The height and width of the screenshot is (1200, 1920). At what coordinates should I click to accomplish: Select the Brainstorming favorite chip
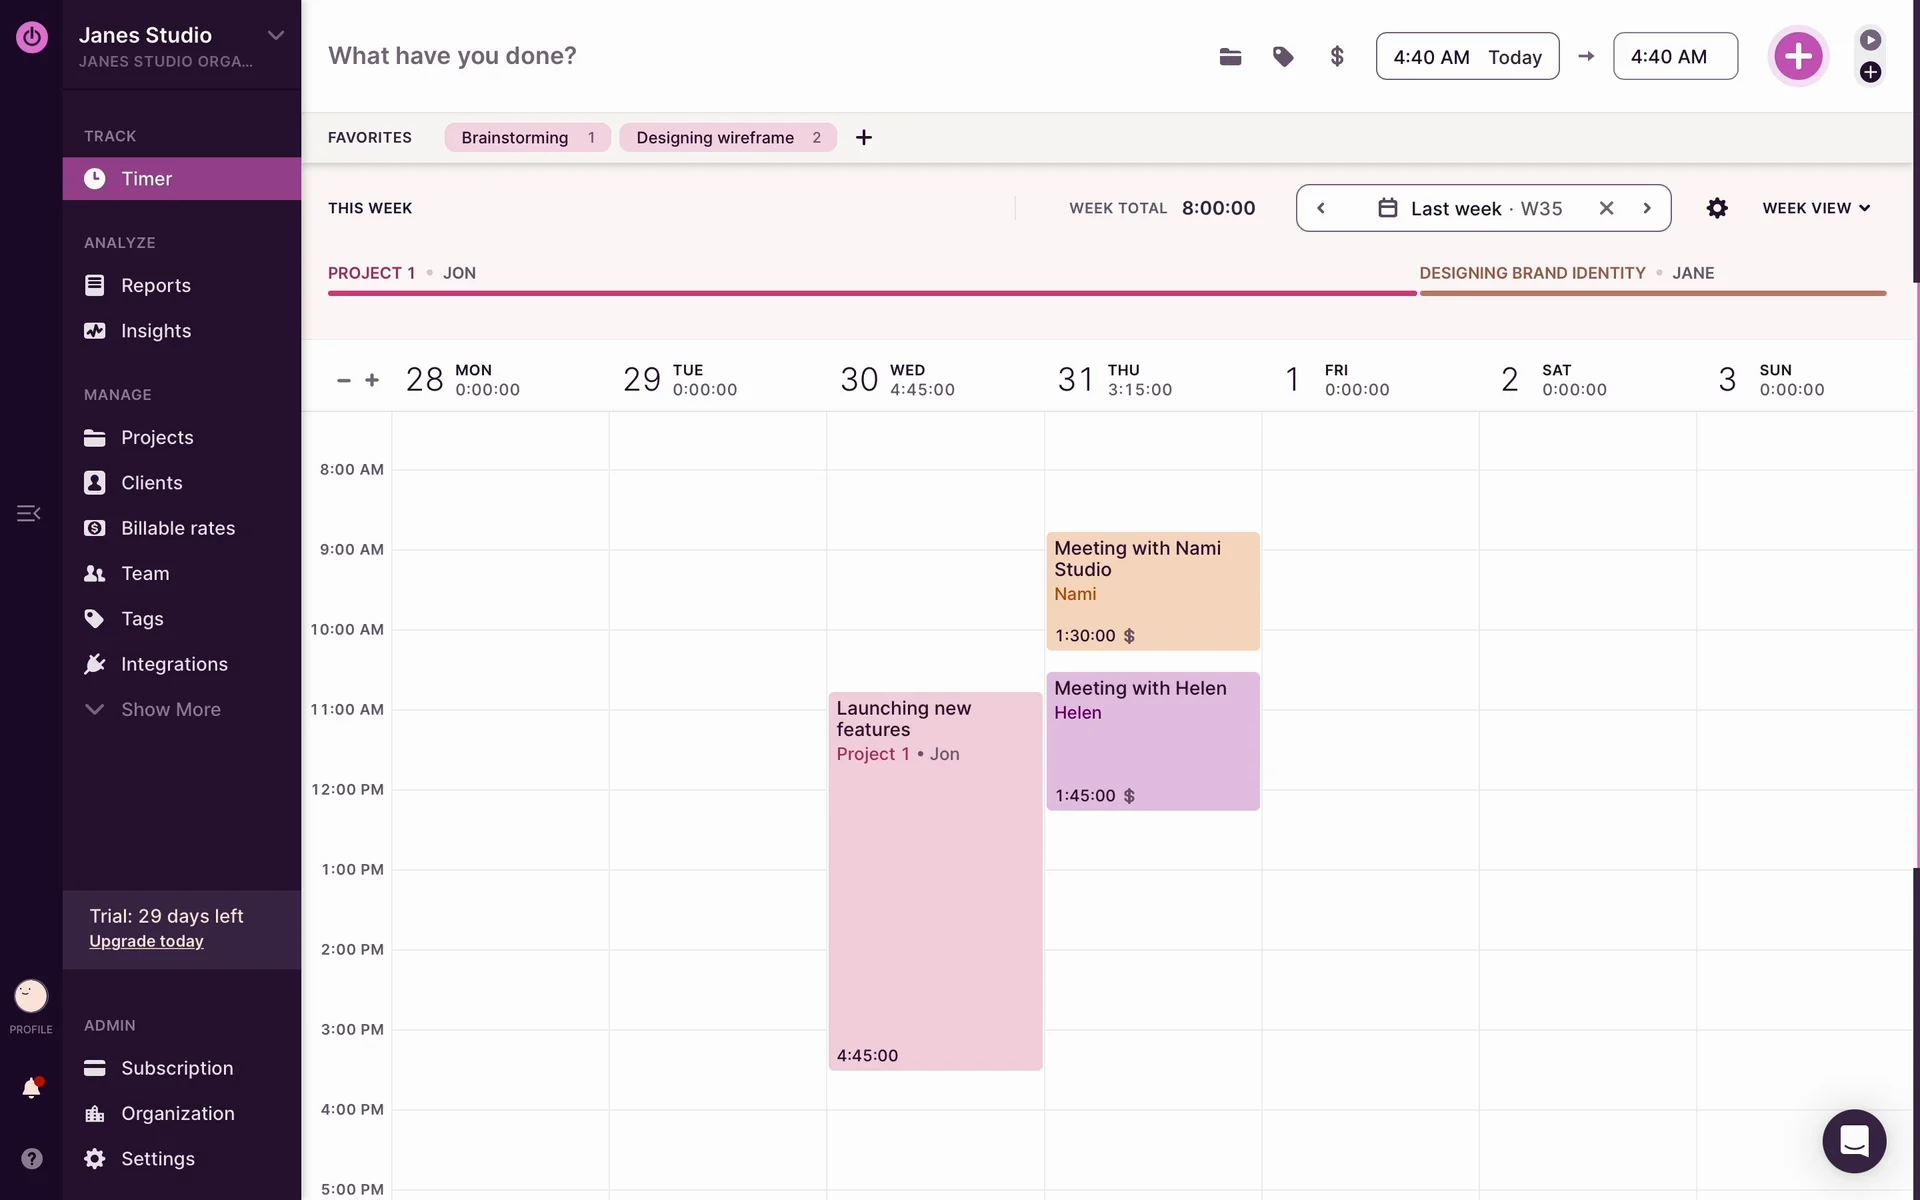[515, 137]
